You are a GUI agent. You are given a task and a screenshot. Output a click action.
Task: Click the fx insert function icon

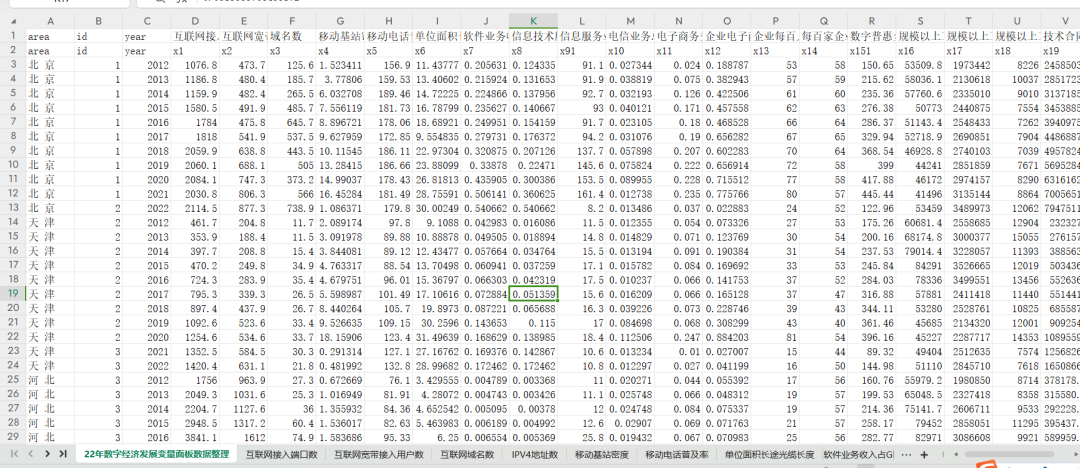point(182,2)
